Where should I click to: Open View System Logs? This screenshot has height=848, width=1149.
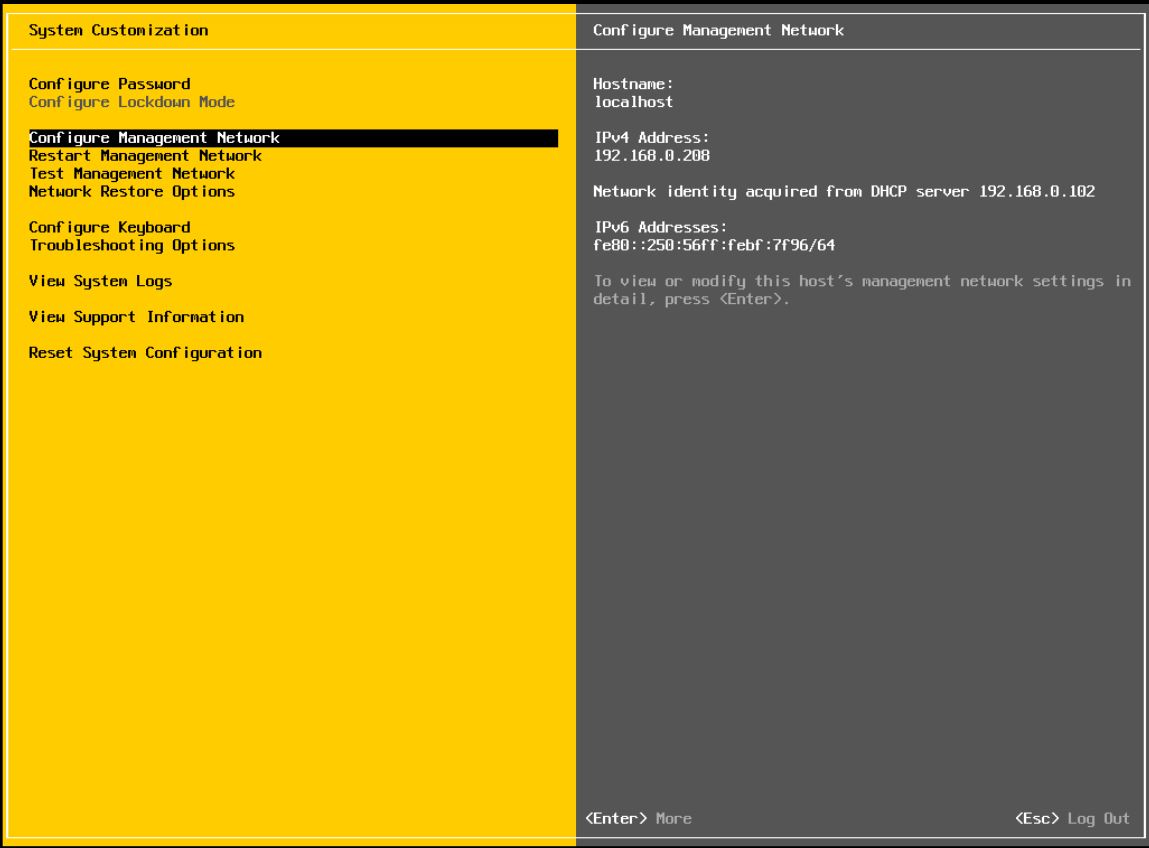point(100,281)
